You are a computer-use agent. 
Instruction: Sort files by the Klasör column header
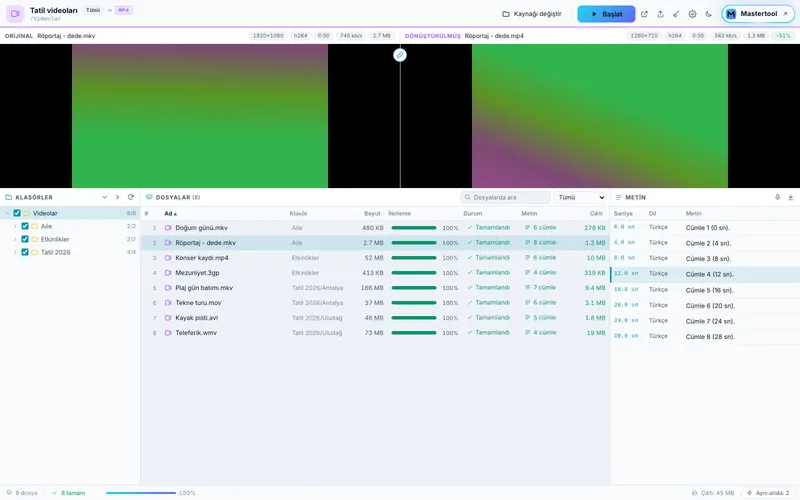tap(298, 213)
